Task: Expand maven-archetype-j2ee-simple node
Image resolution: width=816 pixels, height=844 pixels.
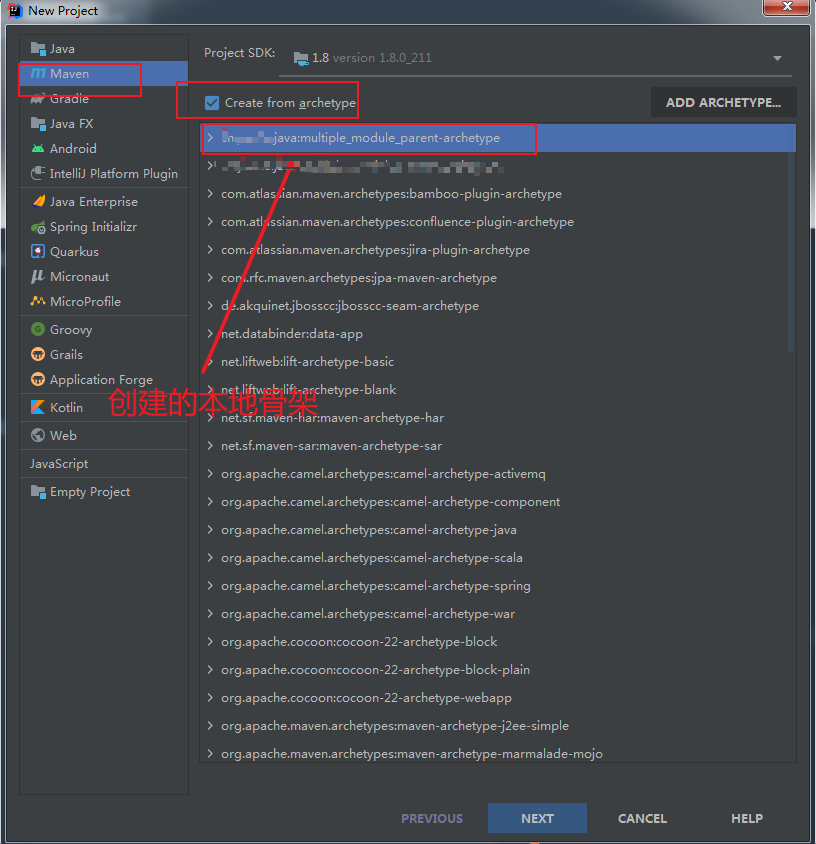Action: tap(210, 726)
